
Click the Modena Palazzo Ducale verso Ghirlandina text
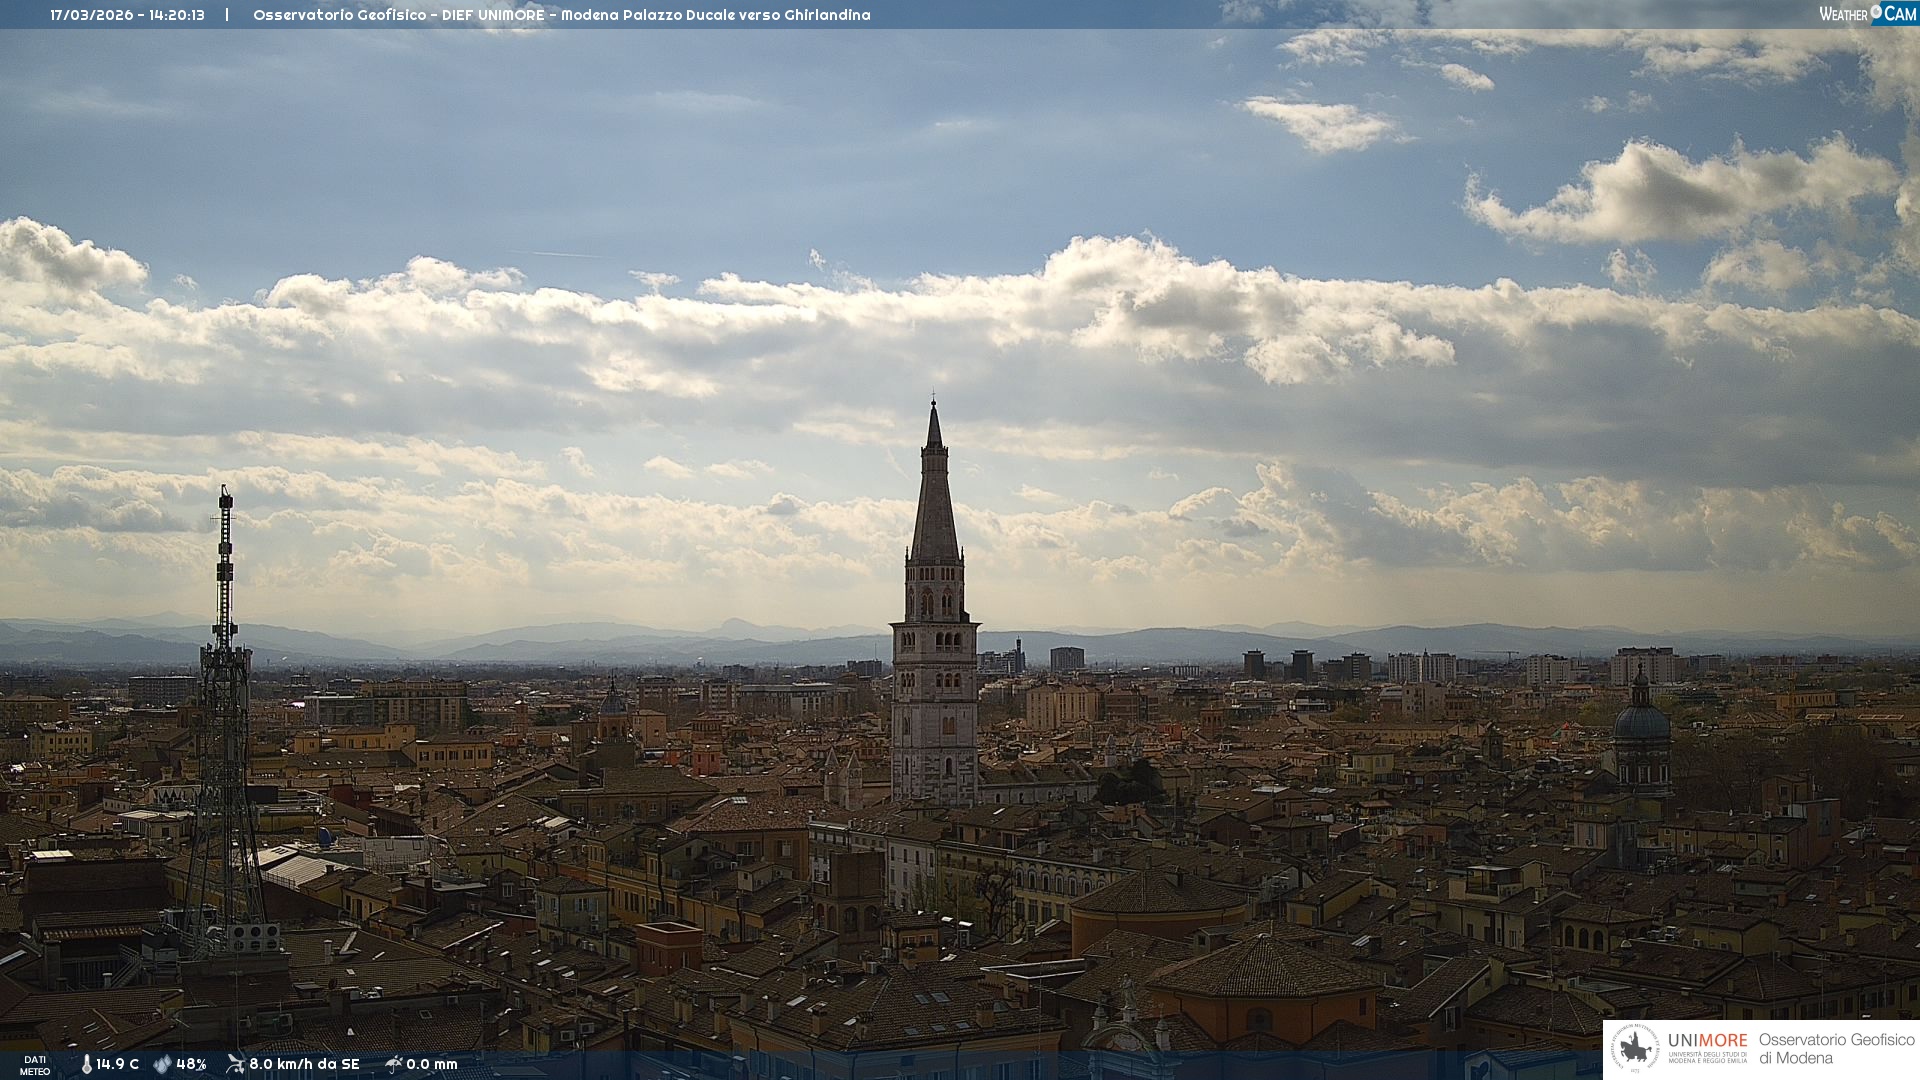tap(715, 15)
